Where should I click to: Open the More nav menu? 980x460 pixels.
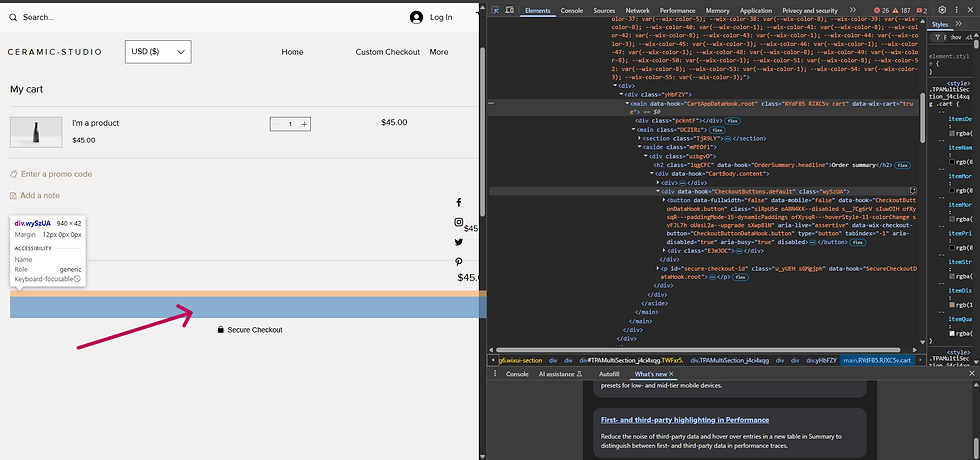tap(439, 52)
